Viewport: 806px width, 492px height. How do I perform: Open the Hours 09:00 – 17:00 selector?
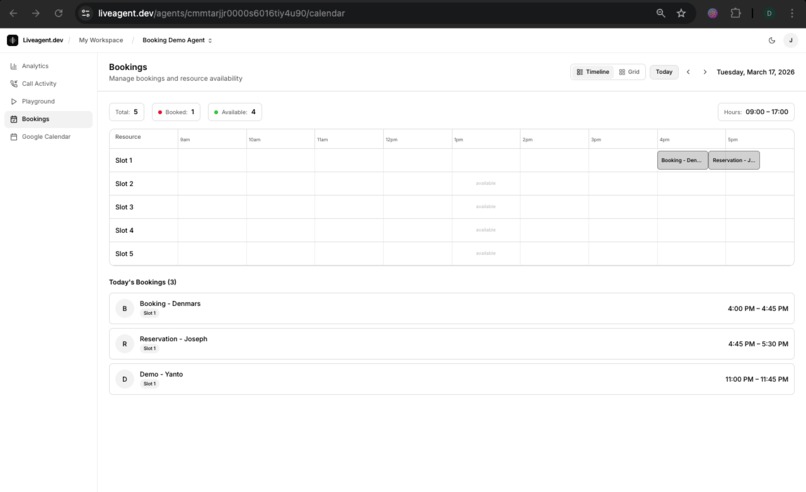coord(756,112)
